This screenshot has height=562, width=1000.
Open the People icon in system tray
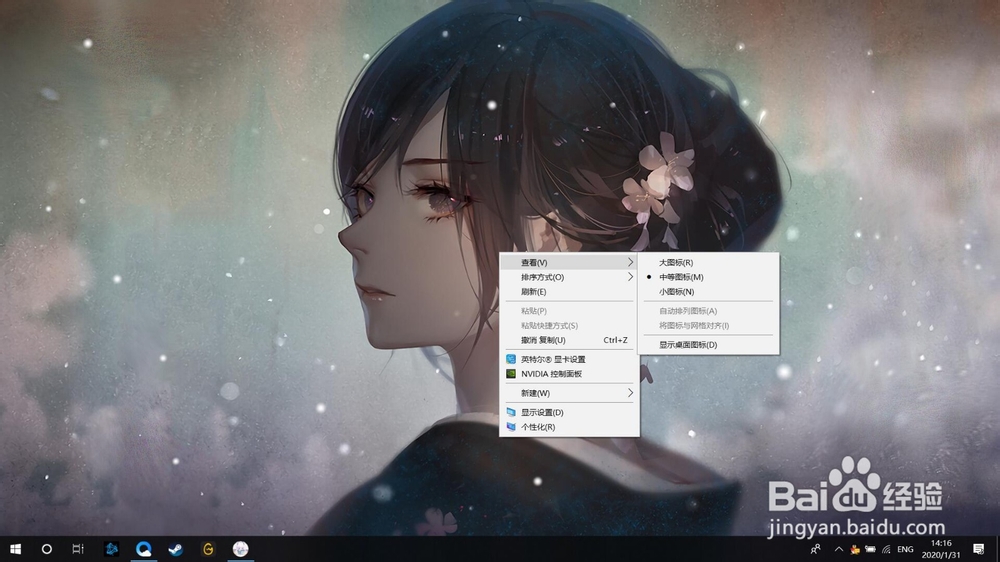pyautogui.click(x=815, y=549)
